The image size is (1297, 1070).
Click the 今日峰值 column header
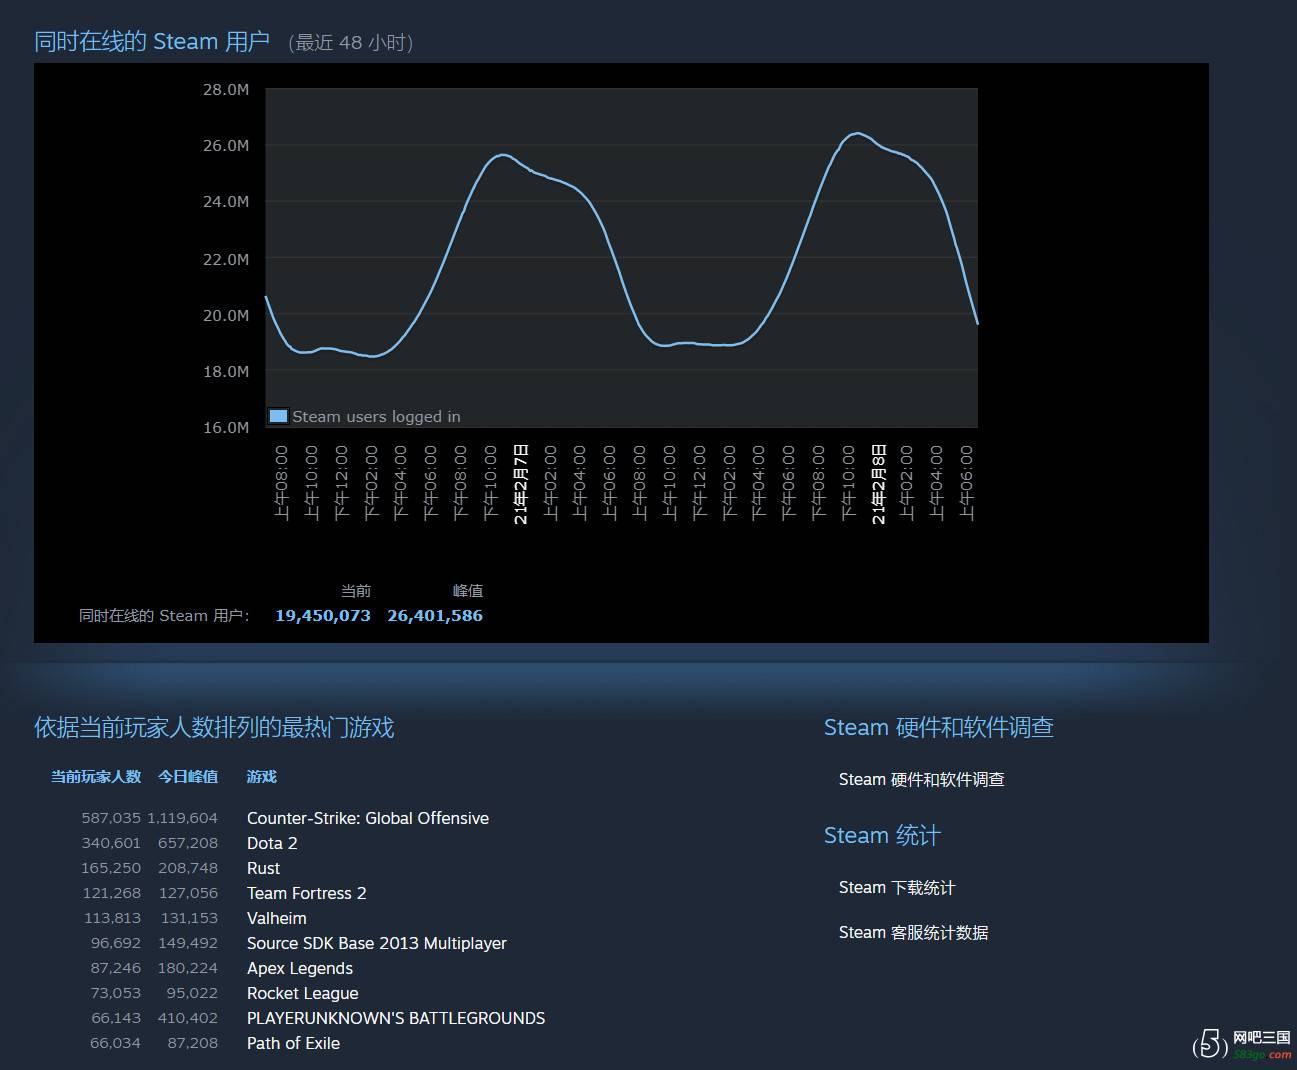188,776
